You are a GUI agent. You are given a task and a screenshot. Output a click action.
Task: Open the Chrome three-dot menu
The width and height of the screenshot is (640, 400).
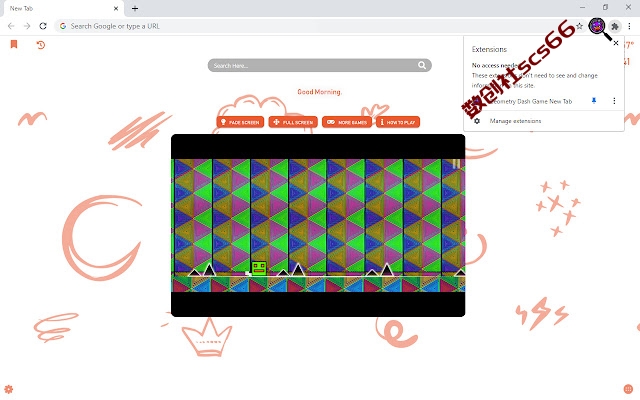click(x=629, y=26)
